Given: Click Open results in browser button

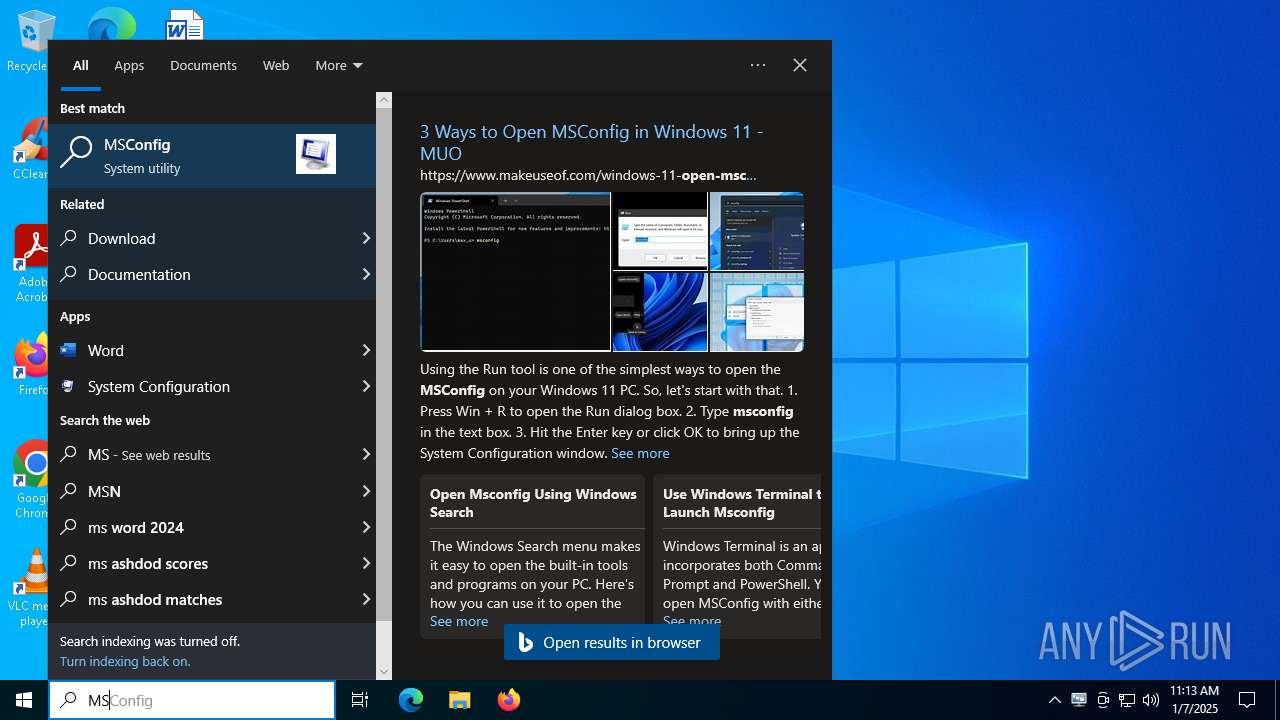Looking at the screenshot, I should [612, 642].
